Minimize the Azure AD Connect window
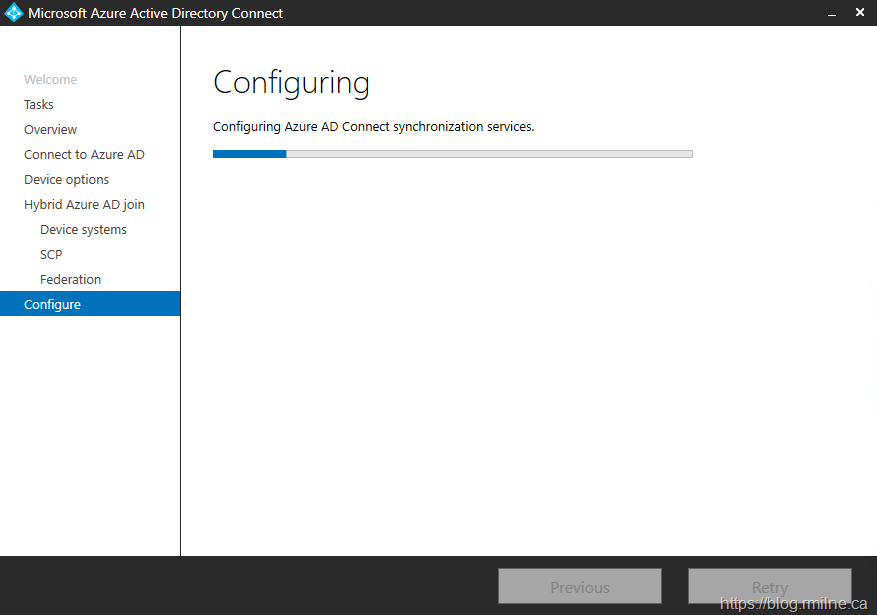Image resolution: width=877 pixels, height=615 pixels. point(831,13)
